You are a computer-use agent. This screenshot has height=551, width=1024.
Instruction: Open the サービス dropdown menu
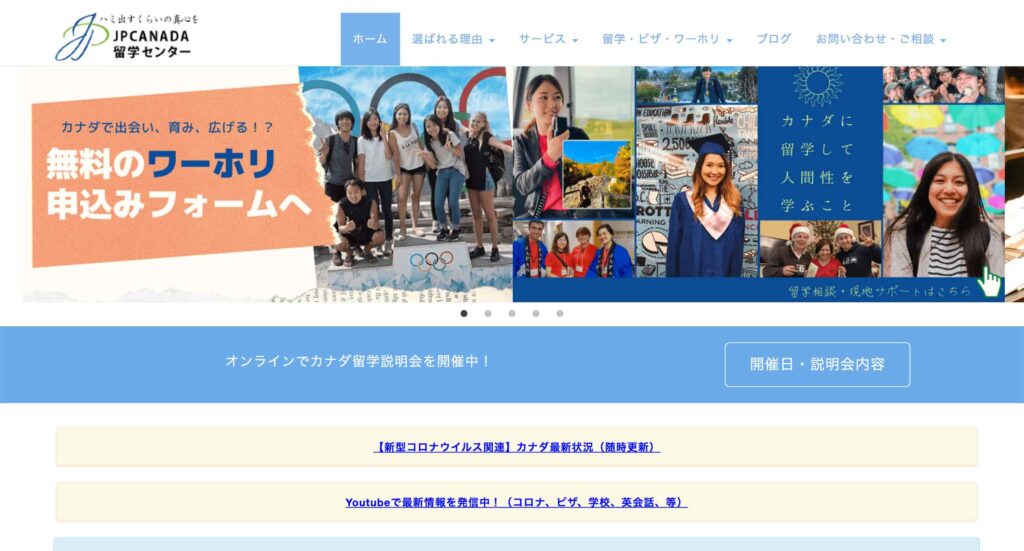(548, 39)
